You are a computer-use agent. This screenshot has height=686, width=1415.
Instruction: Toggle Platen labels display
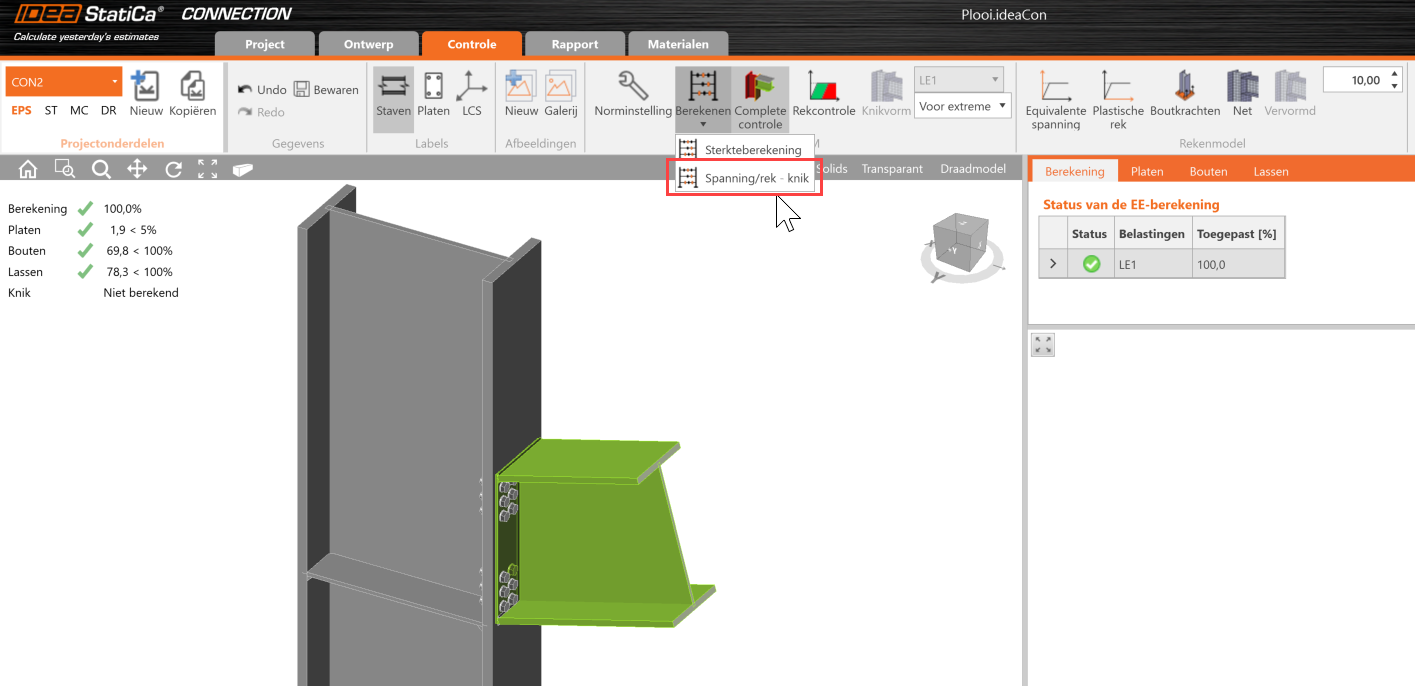(433, 87)
